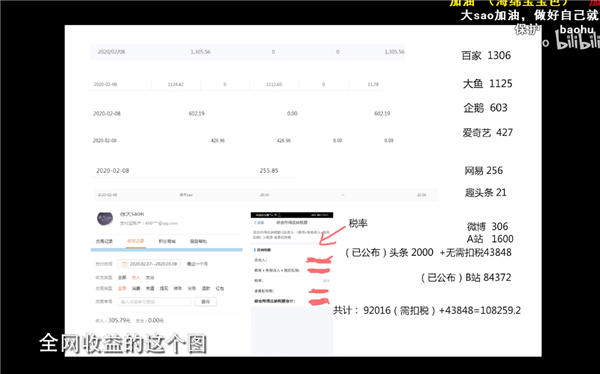Switch to the orange-underlined 收支记录 tab

click(136, 241)
